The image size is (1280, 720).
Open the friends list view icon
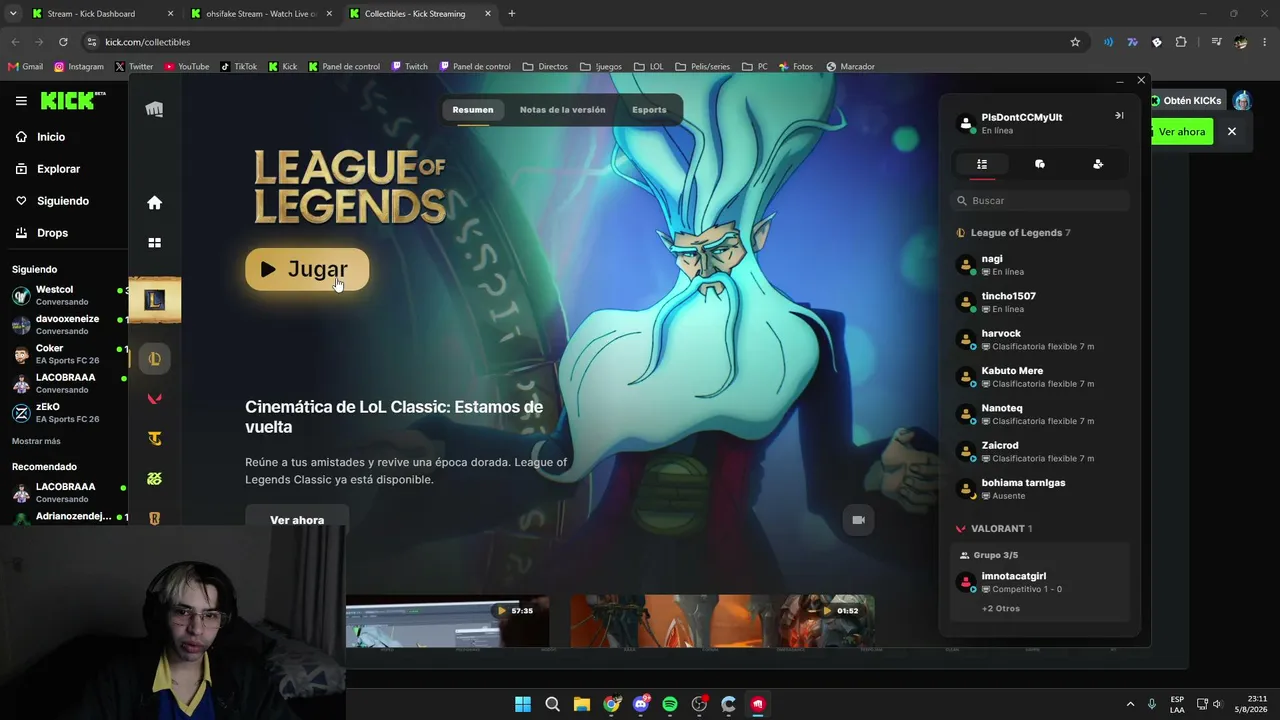click(982, 164)
